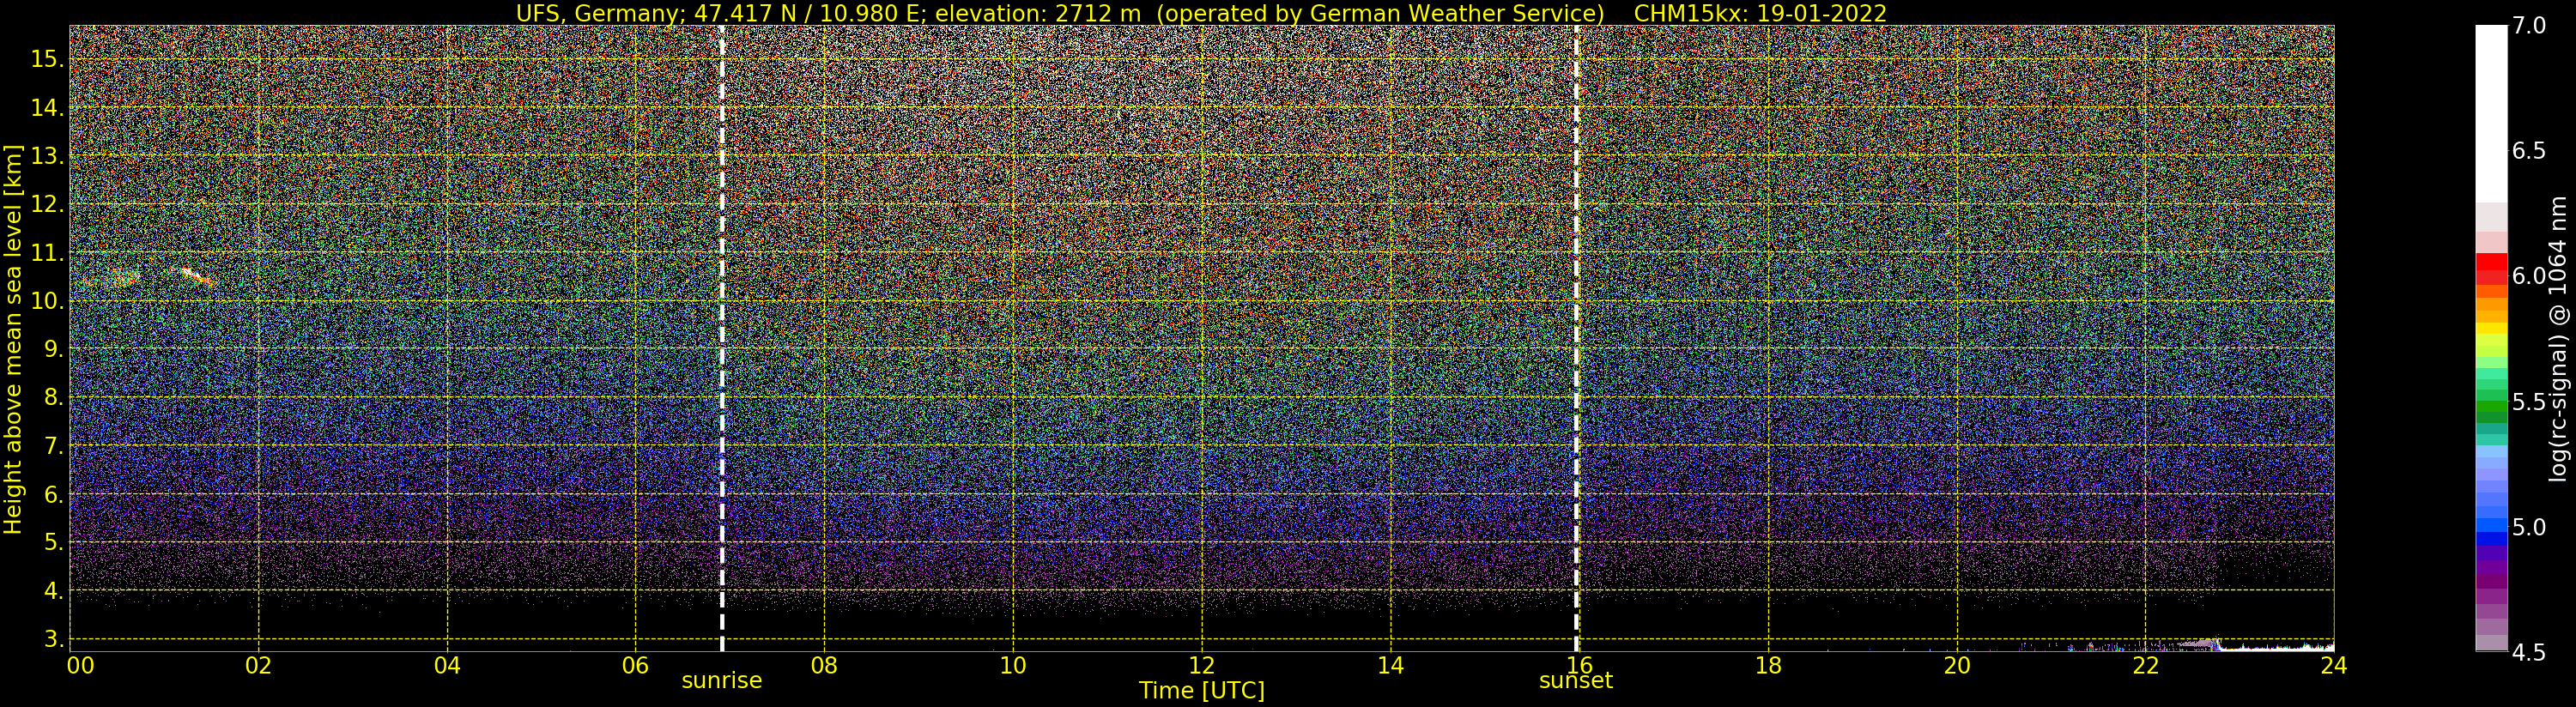Click the 'Time [UTC]' axis title
Viewport: 2576px width, 707px height.
pyautogui.click(x=1202, y=691)
